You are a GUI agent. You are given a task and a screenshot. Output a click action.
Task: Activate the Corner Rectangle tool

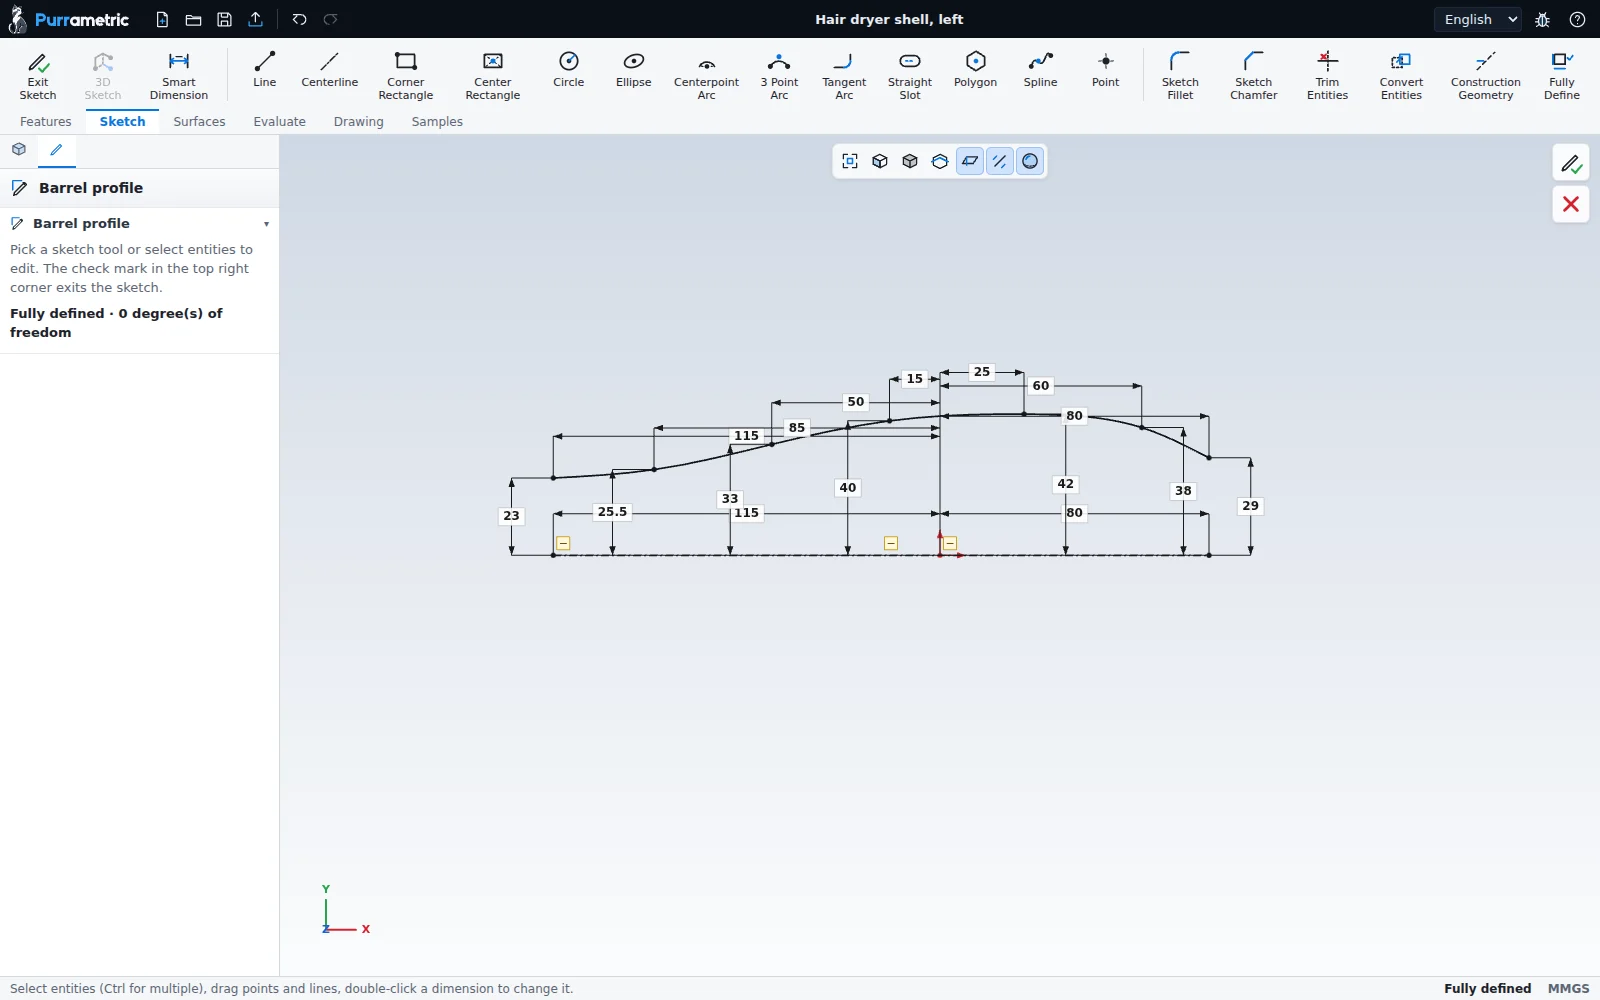pos(406,75)
